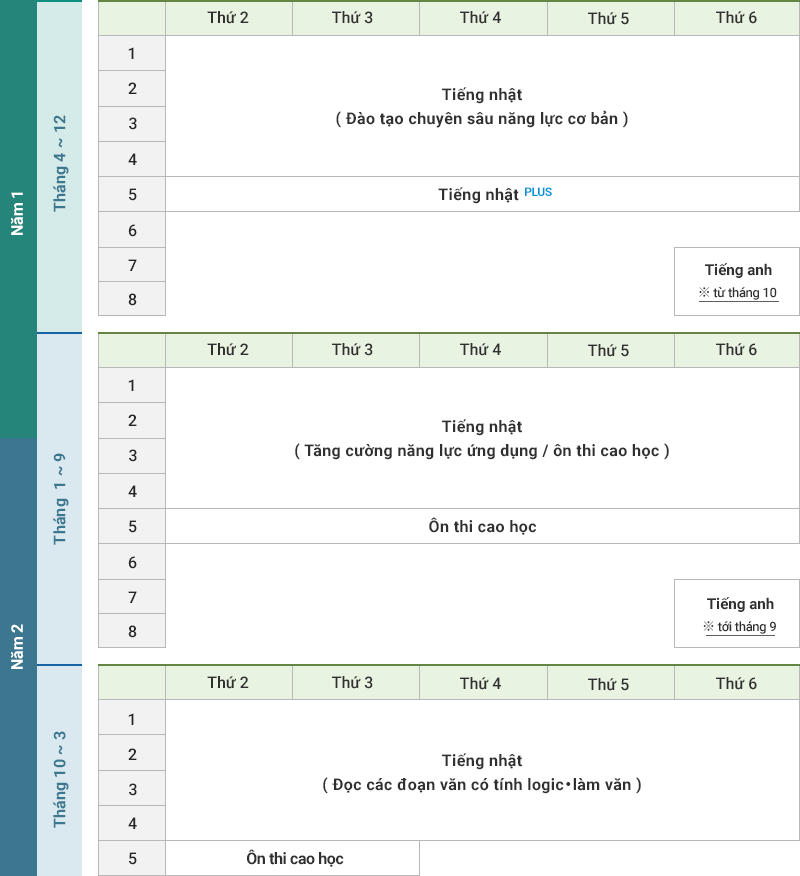Click the underlined tới tháng 9 note
Viewport: 800px width, 876px height.
click(740, 627)
